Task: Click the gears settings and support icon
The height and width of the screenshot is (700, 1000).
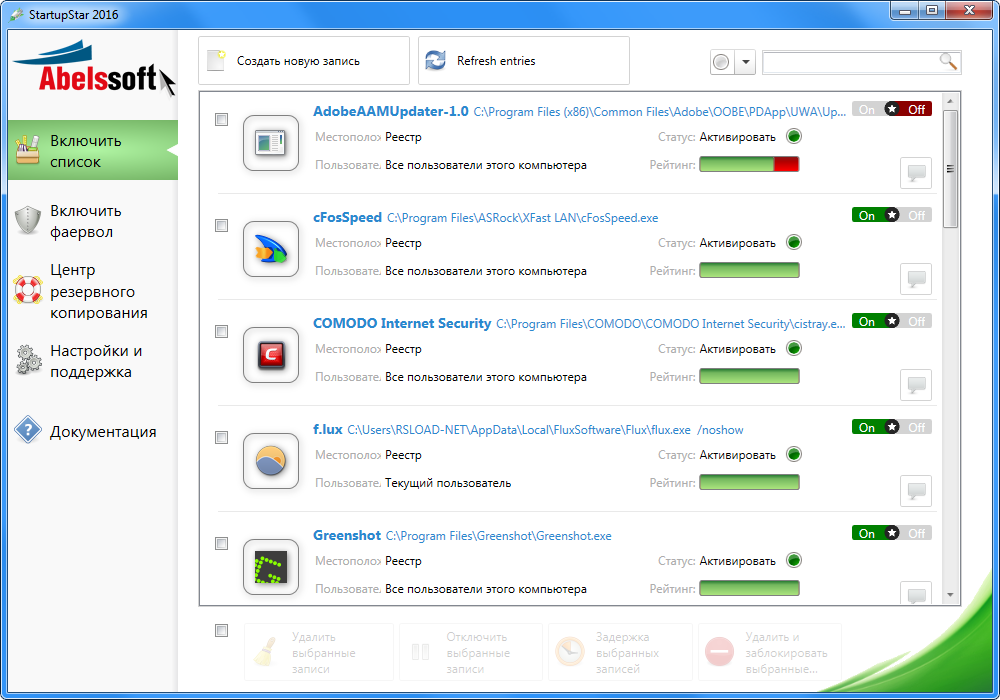Action: 28,360
